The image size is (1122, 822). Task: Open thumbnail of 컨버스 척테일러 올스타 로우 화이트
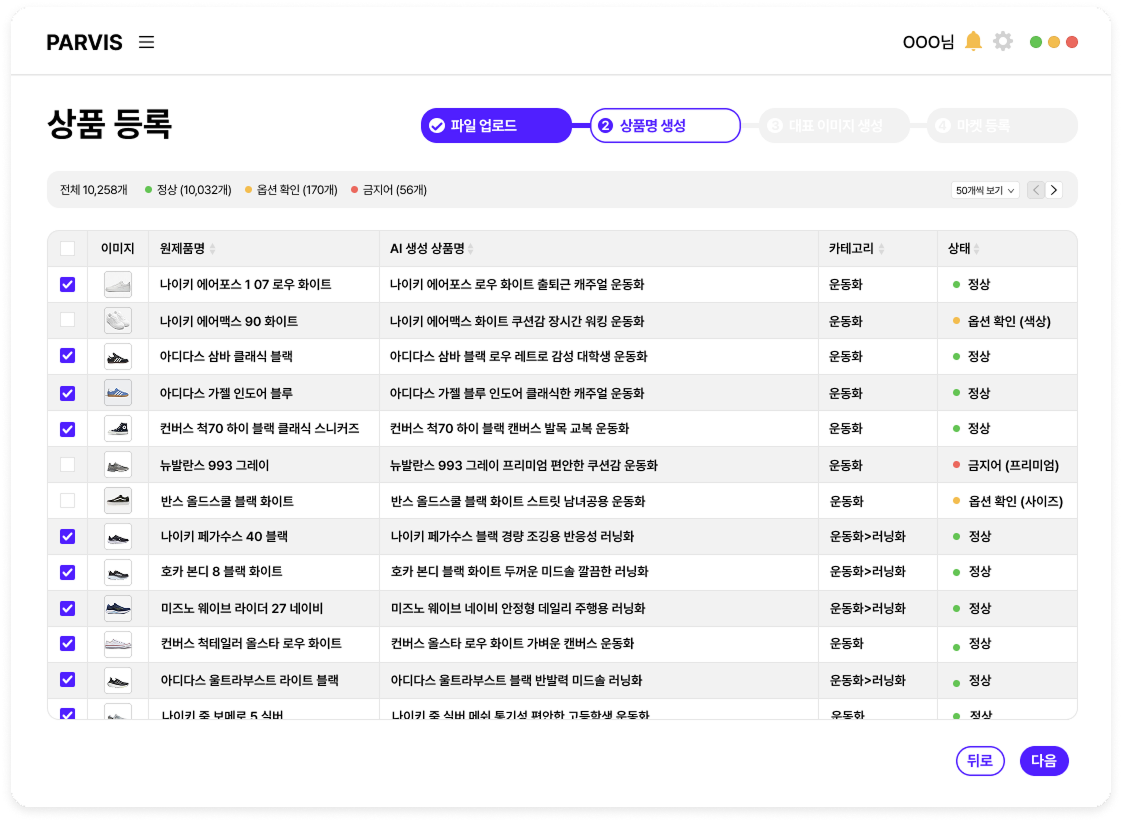tap(117, 644)
